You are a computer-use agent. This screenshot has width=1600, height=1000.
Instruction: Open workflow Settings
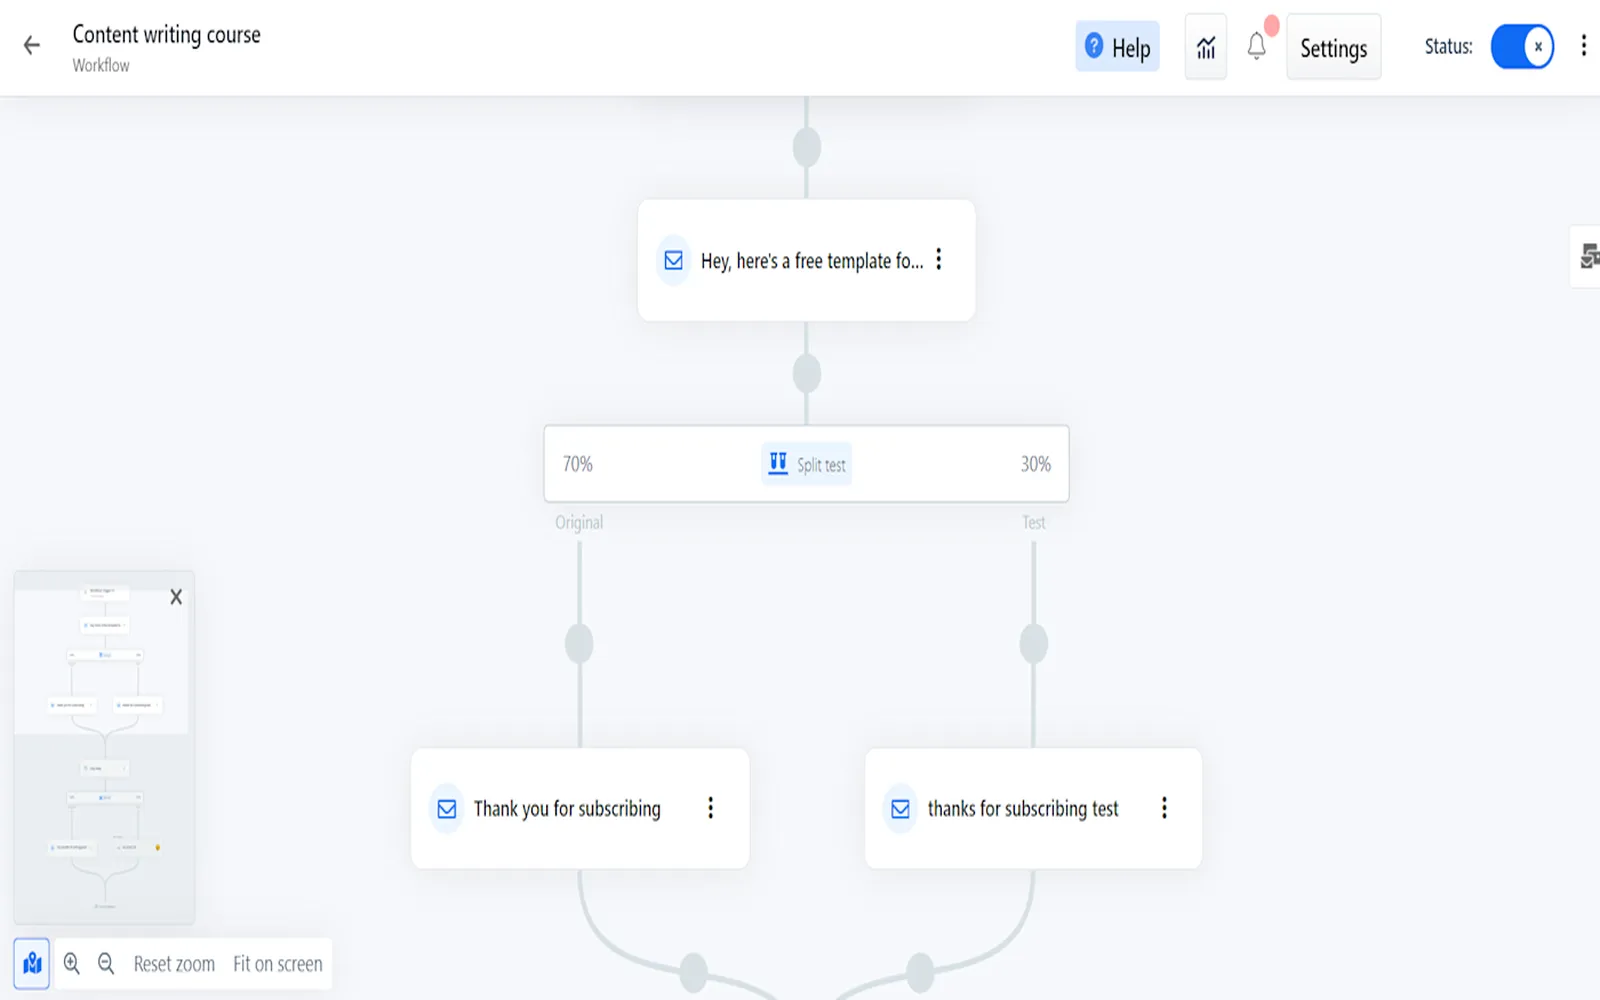point(1333,47)
